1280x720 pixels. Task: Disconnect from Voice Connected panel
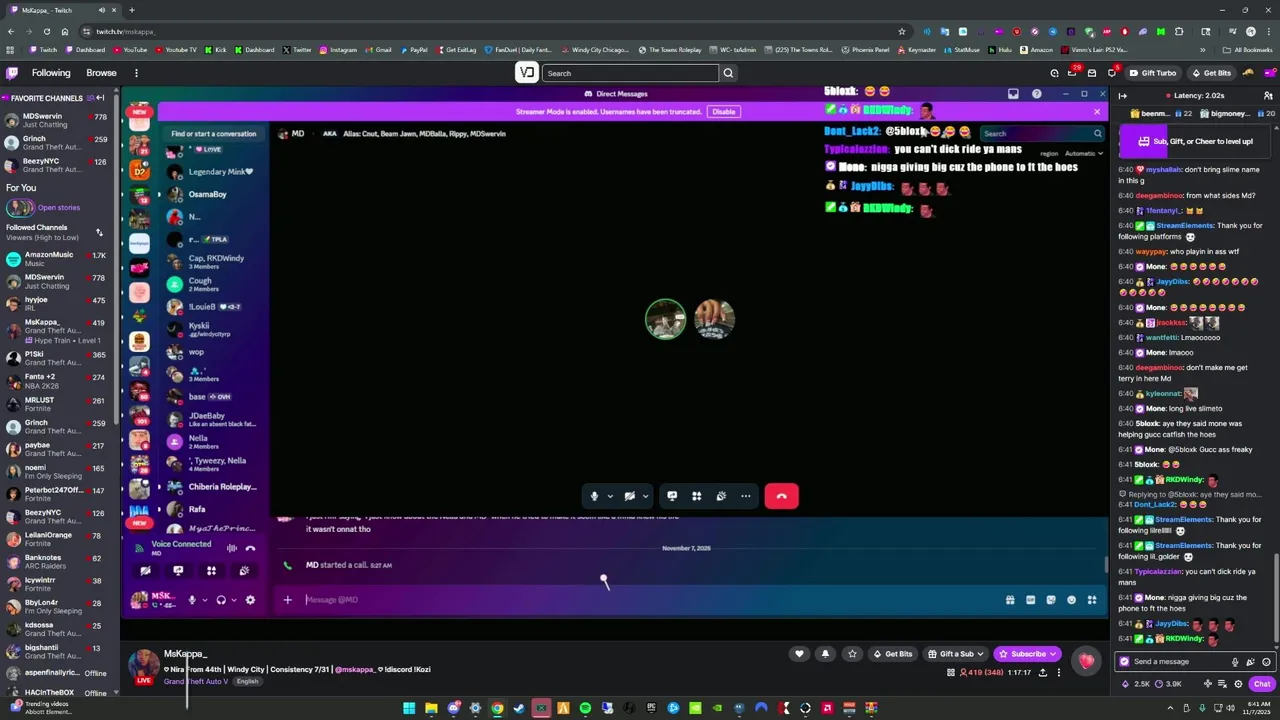pos(250,548)
